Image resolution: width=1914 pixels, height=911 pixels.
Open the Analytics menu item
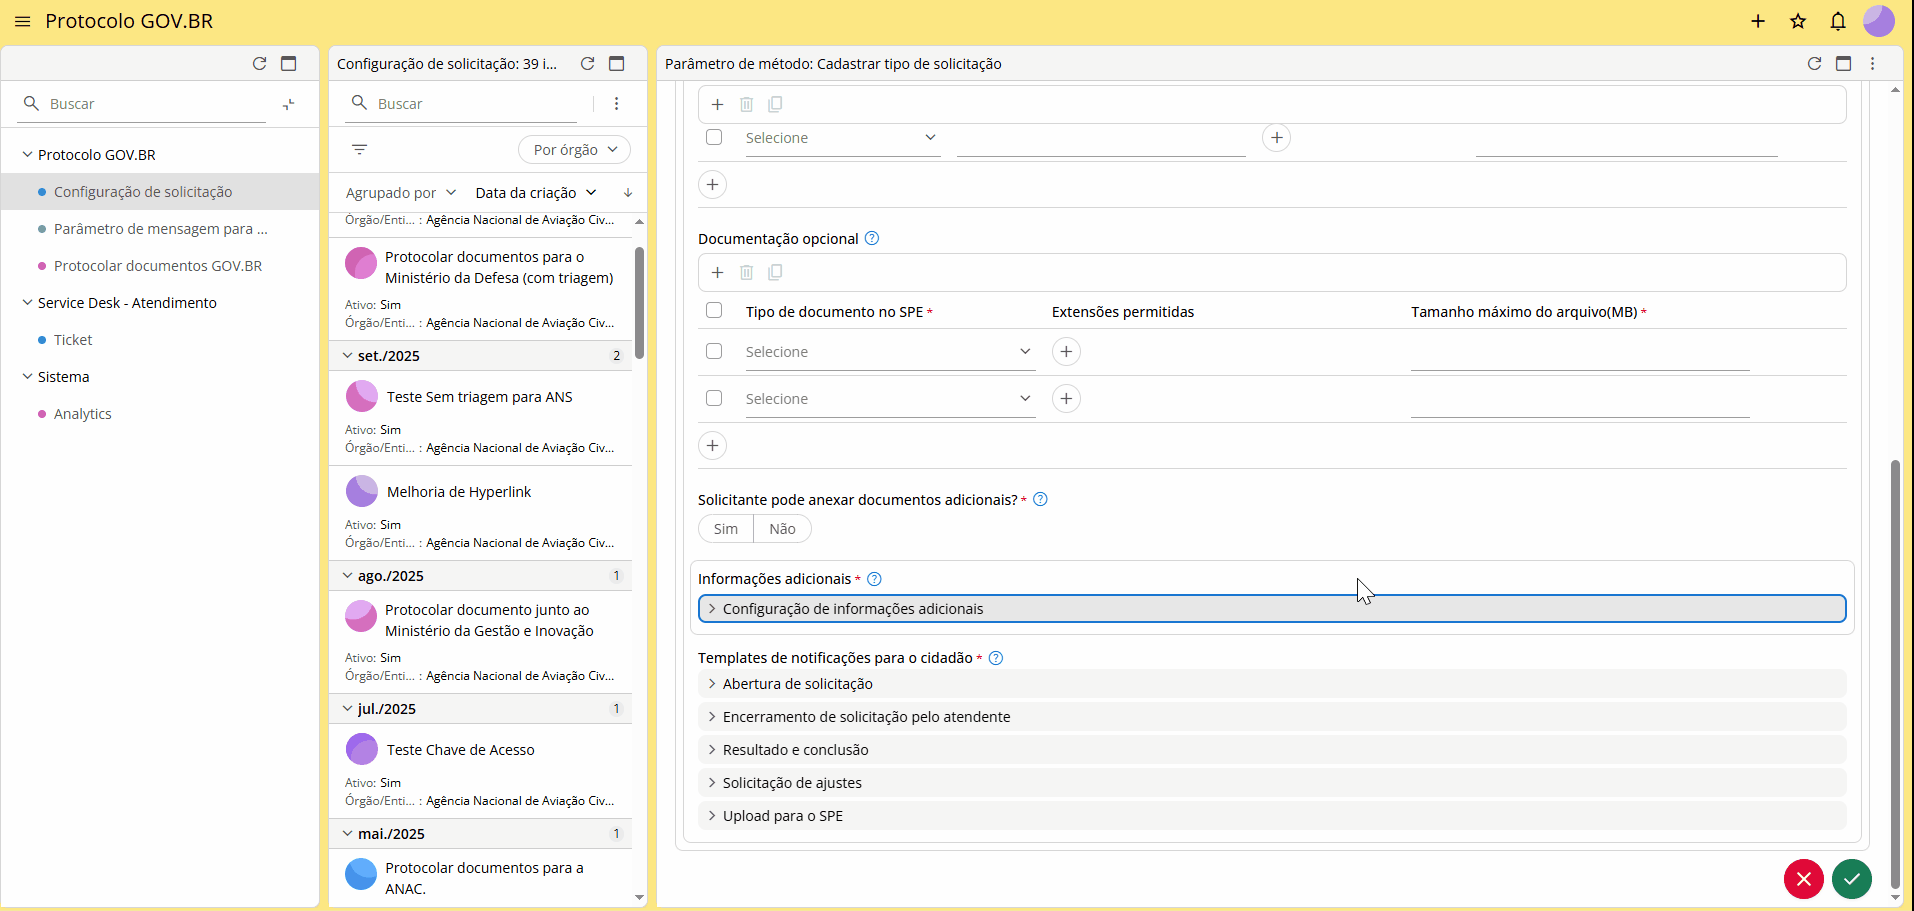click(x=160, y=414)
